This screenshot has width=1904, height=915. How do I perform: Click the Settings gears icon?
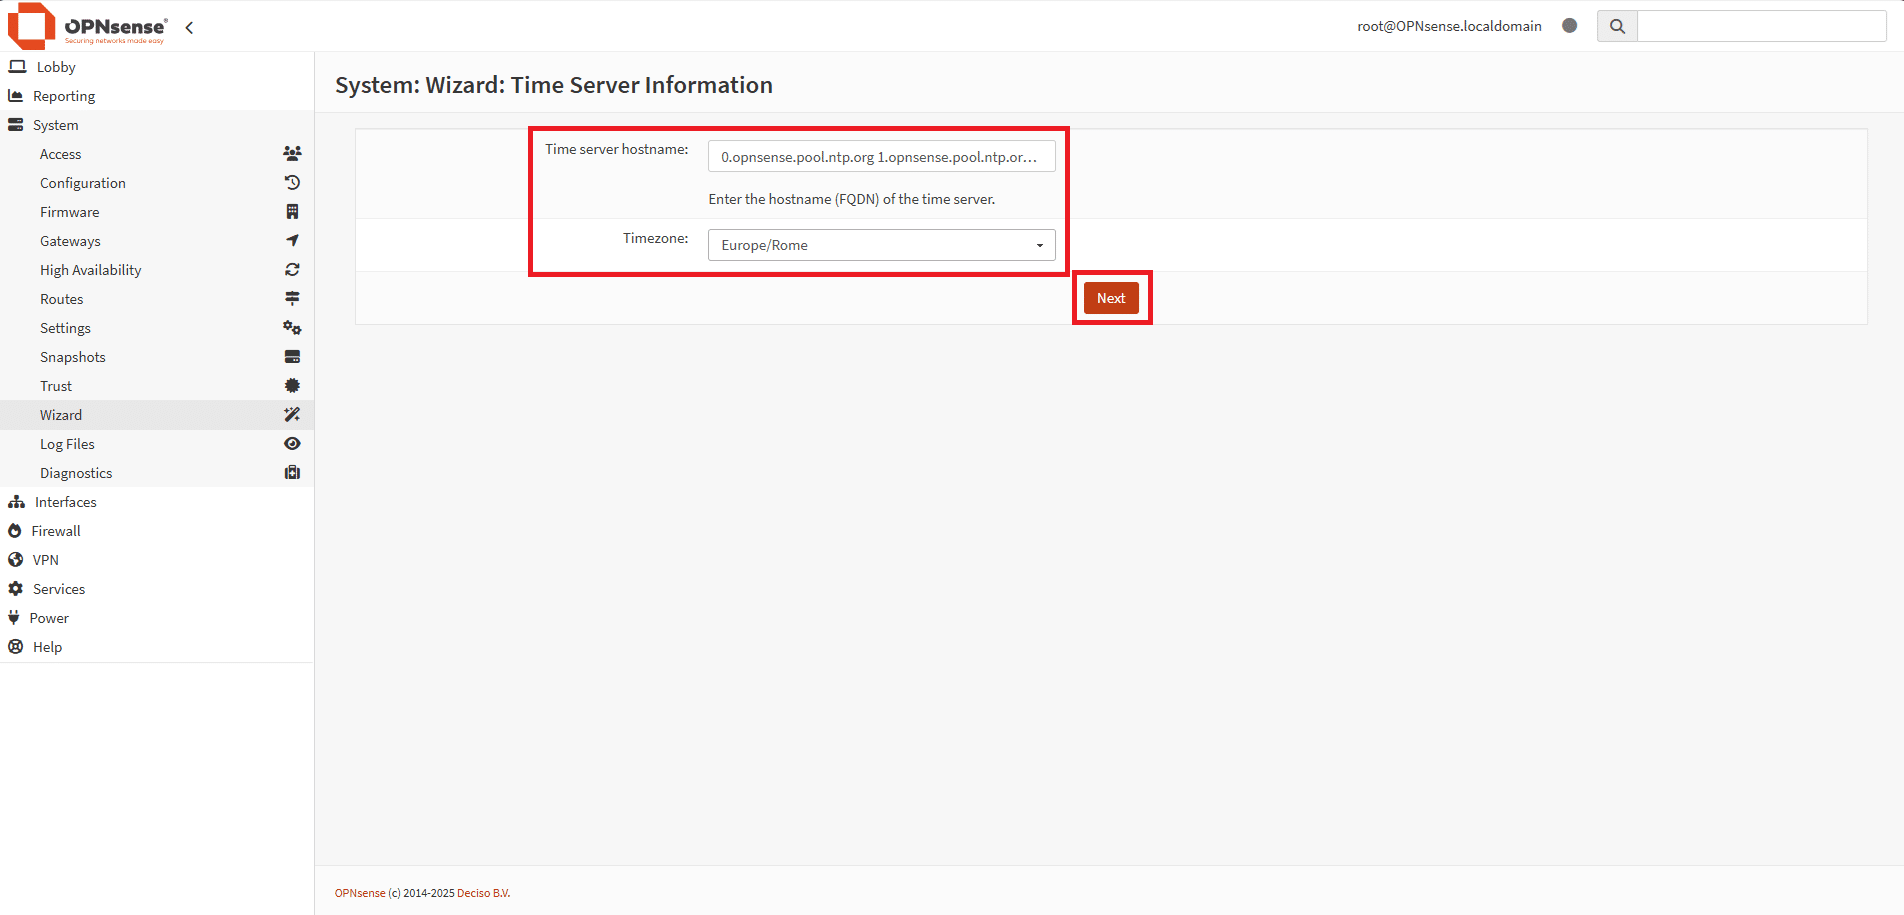(x=292, y=328)
